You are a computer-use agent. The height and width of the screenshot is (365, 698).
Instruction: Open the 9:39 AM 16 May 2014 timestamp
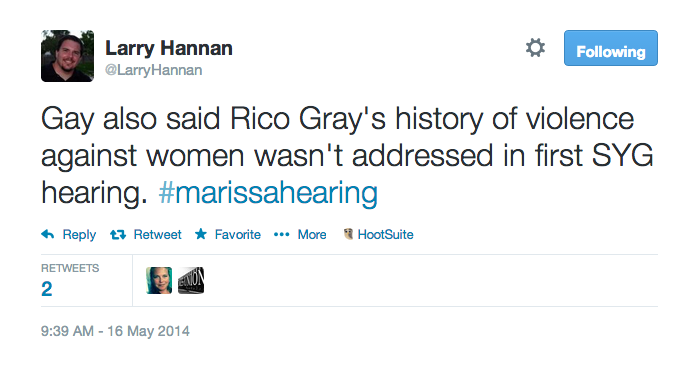(115, 331)
